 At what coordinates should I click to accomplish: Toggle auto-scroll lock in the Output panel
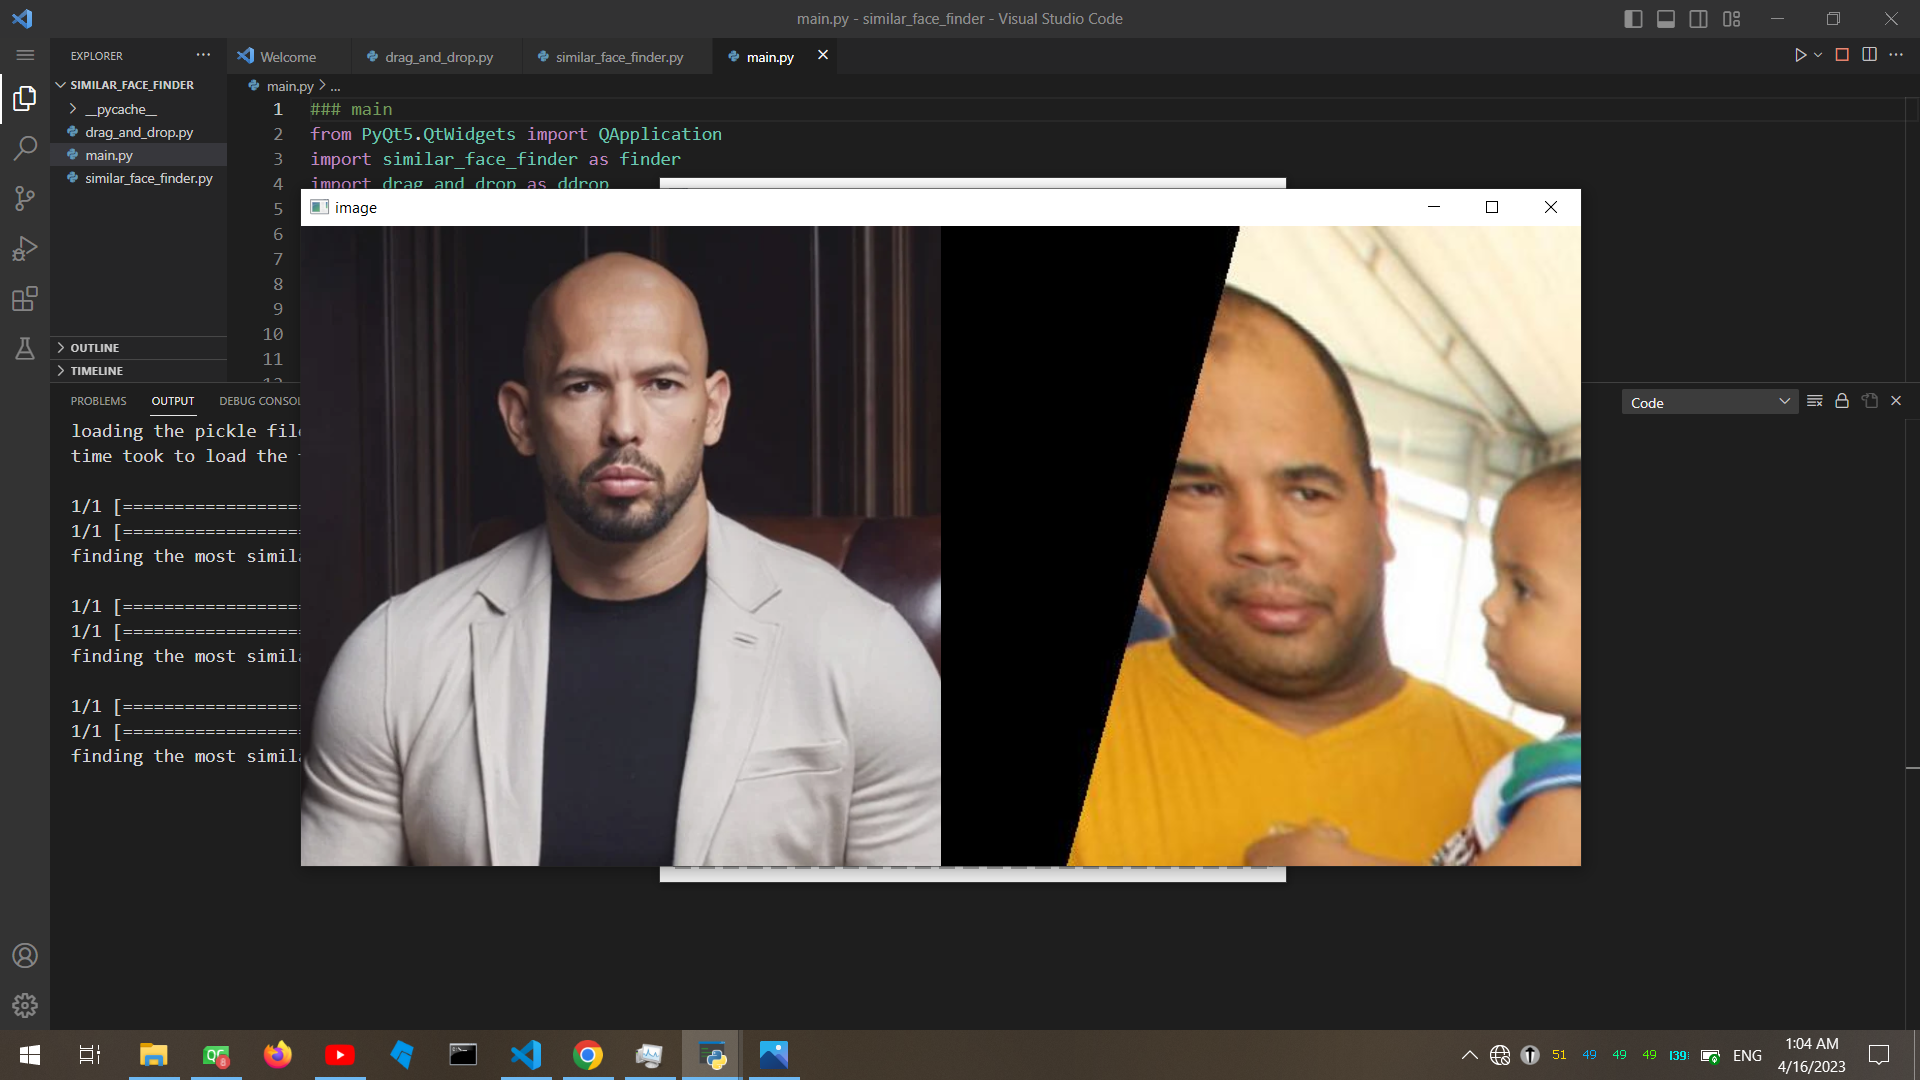[x=1841, y=400]
